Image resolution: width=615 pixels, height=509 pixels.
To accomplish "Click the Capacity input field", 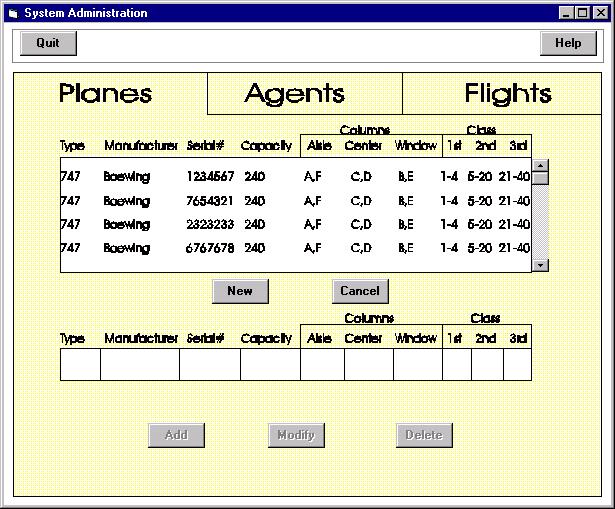I will (270, 365).
